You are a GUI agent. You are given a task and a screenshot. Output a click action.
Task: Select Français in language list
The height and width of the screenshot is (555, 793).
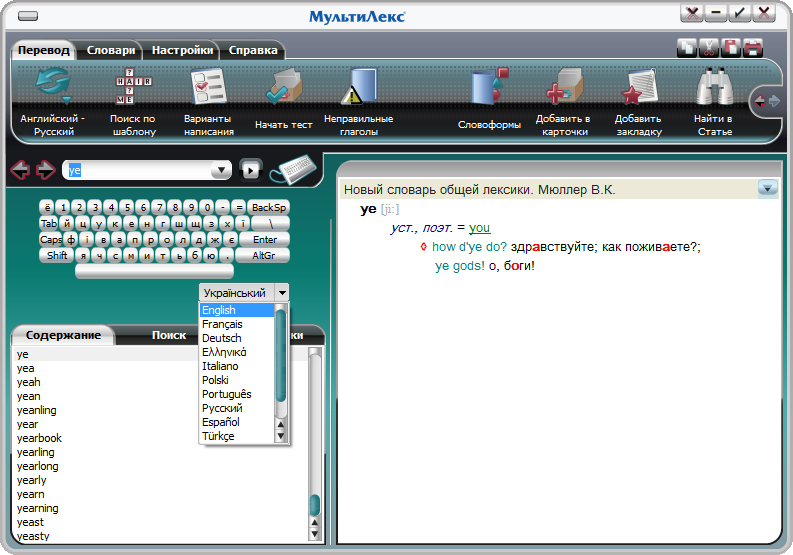point(237,324)
